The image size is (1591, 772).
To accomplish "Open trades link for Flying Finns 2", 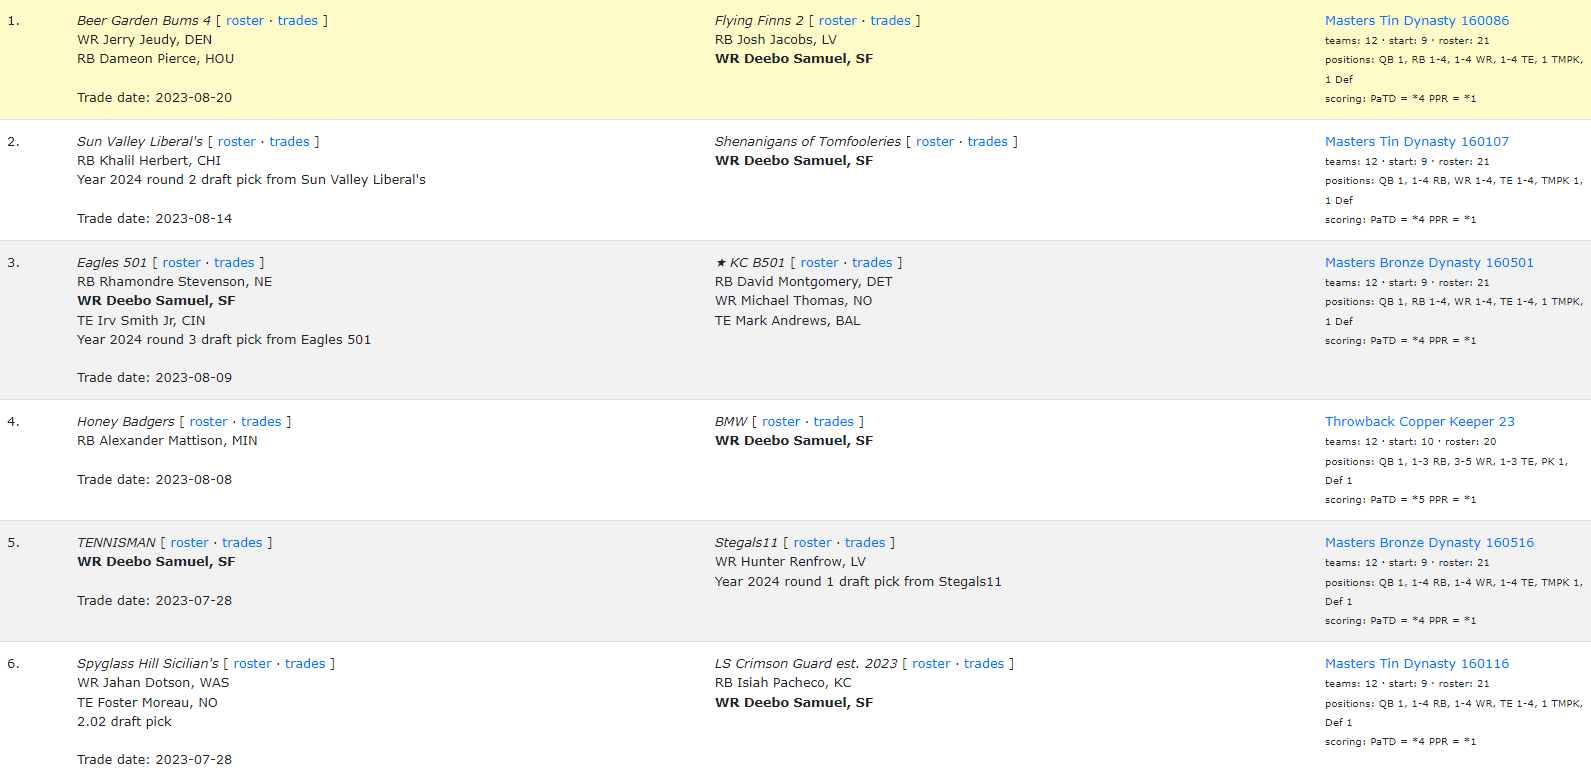I will (890, 20).
